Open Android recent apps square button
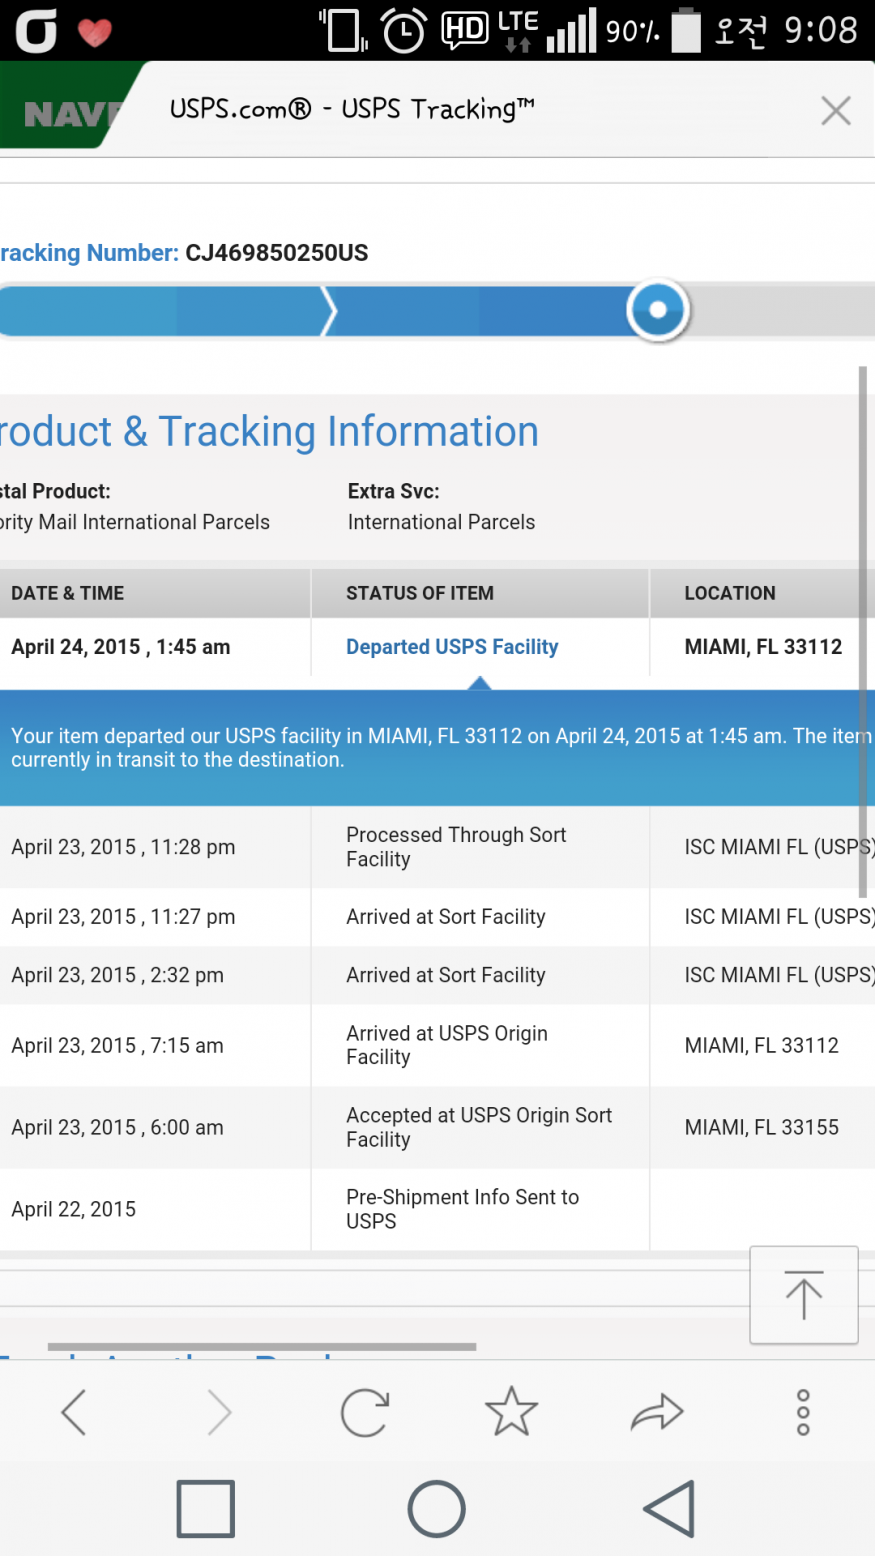This screenshot has width=875, height=1556. click(x=206, y=1508)
